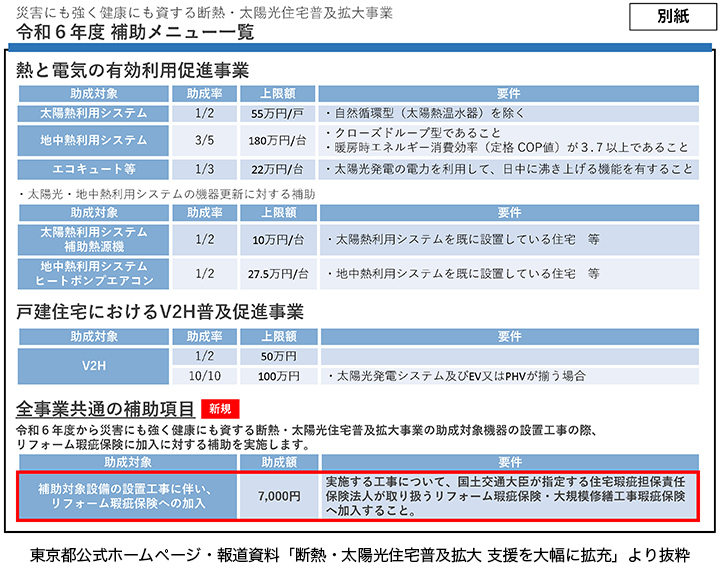
Task: Click the underlined 全事業共通の補助項目 heading
Action: (x=105, y=408)
